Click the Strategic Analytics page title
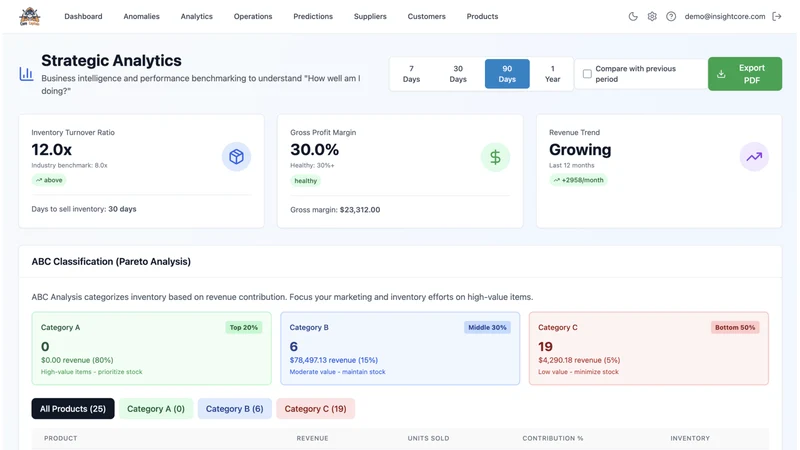 [x=111, y=61]
